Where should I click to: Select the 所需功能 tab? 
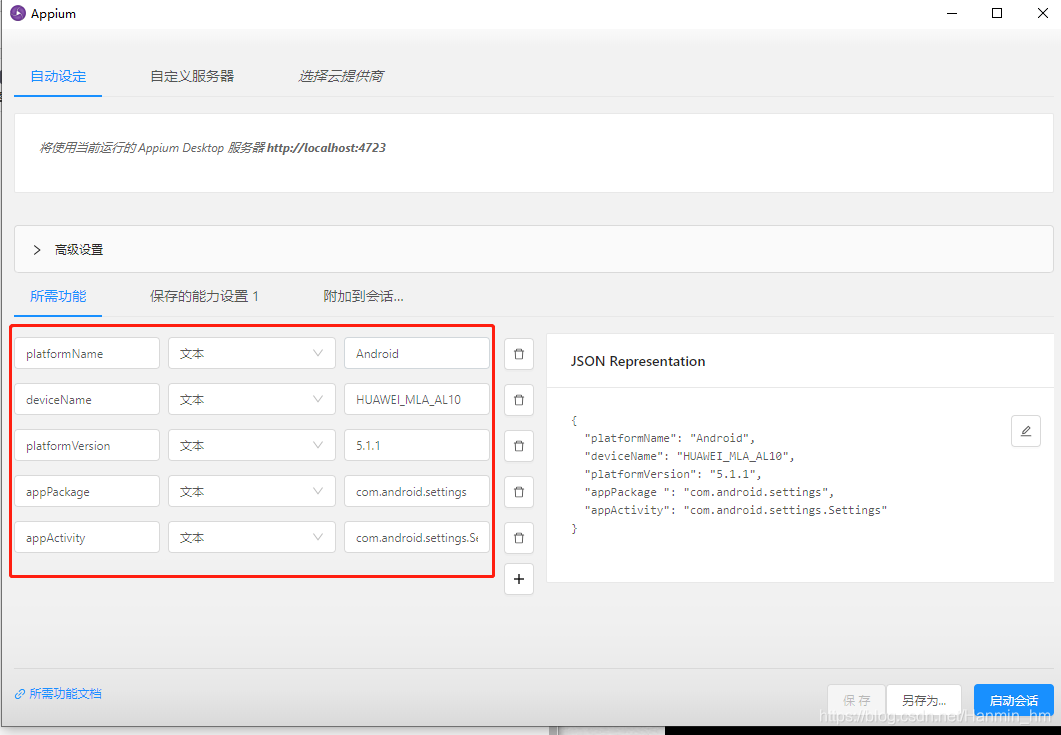[58, 296]
